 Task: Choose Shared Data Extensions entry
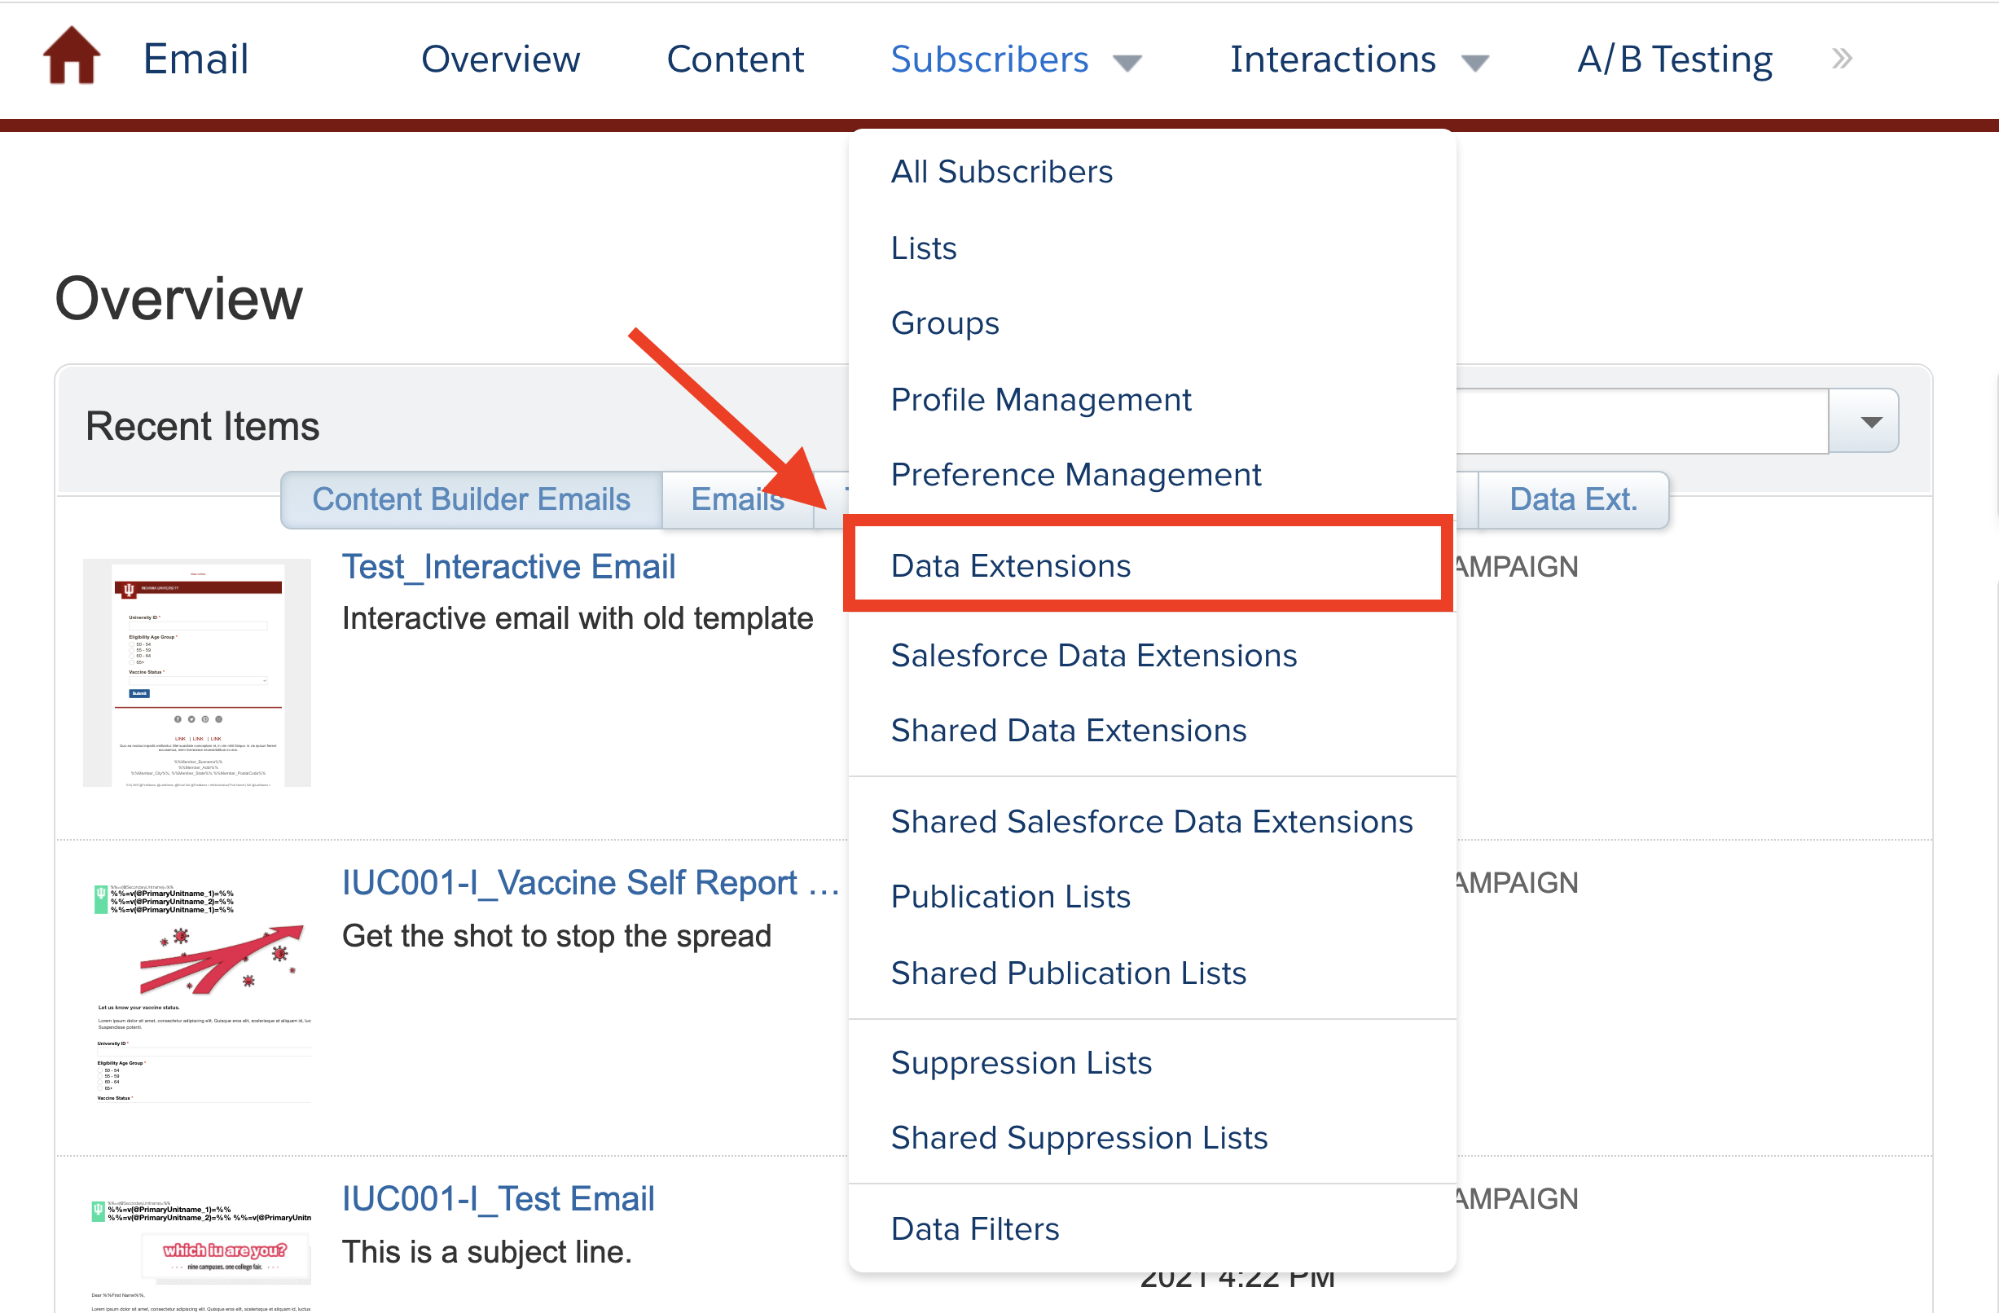[1069, 730]
